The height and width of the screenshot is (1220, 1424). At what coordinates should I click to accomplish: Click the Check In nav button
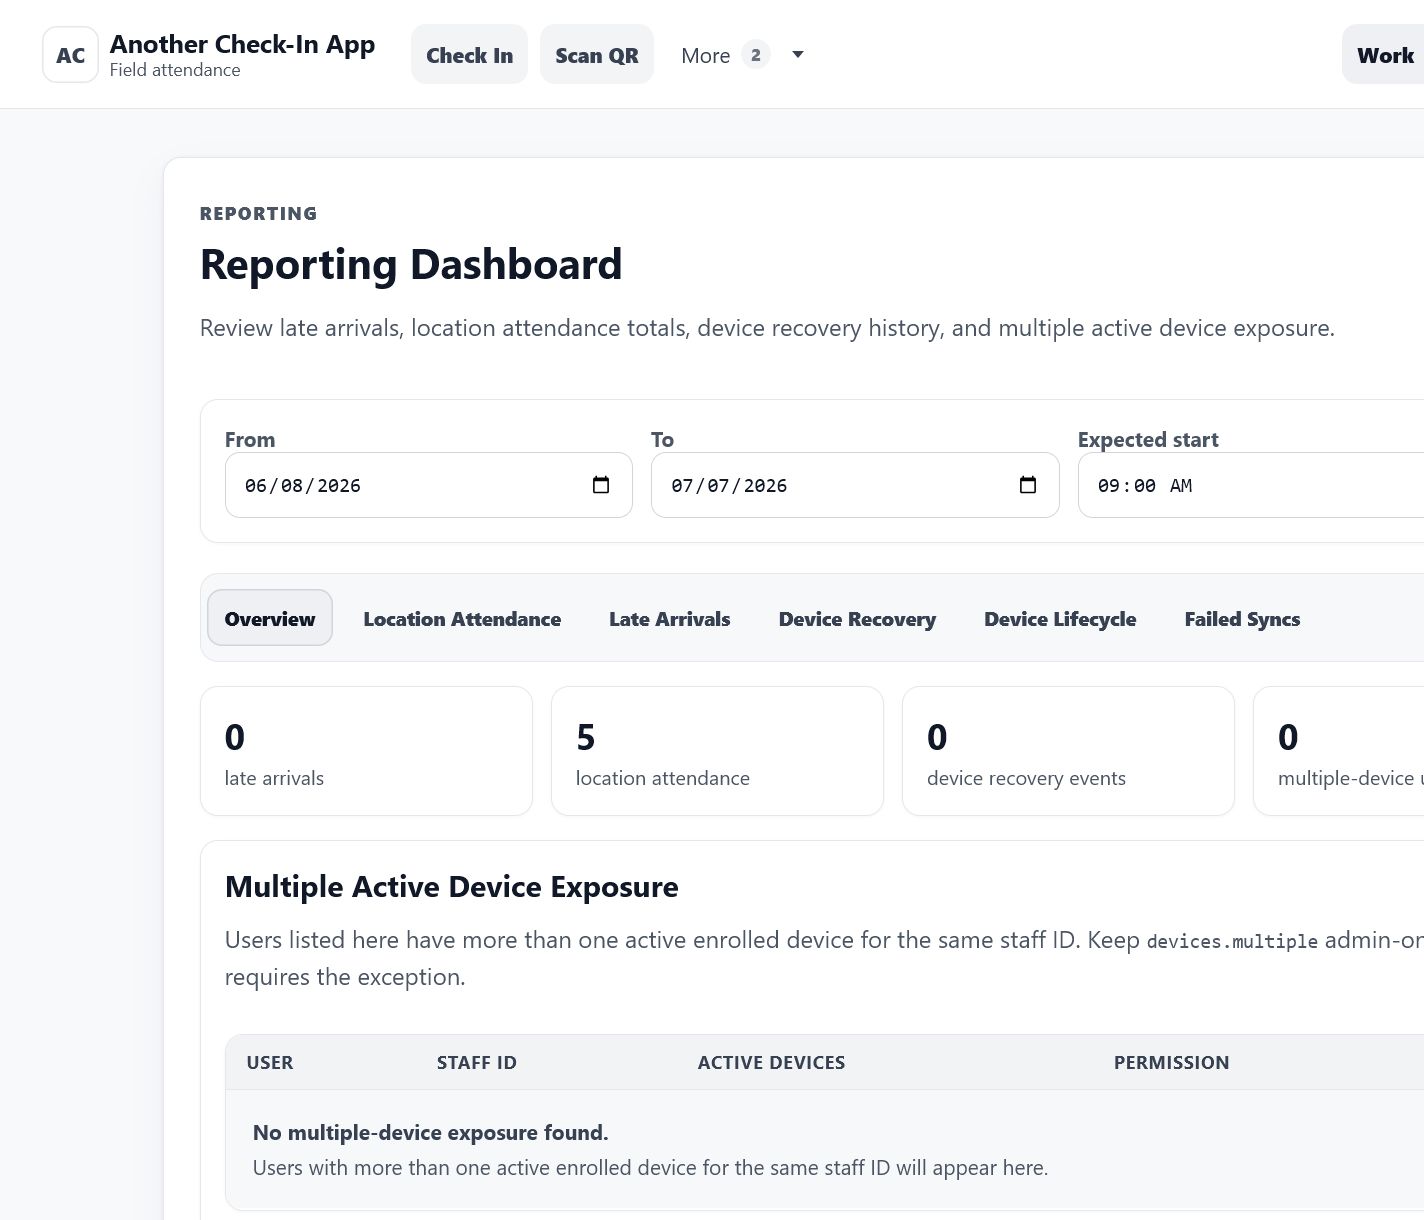point(469,55)
